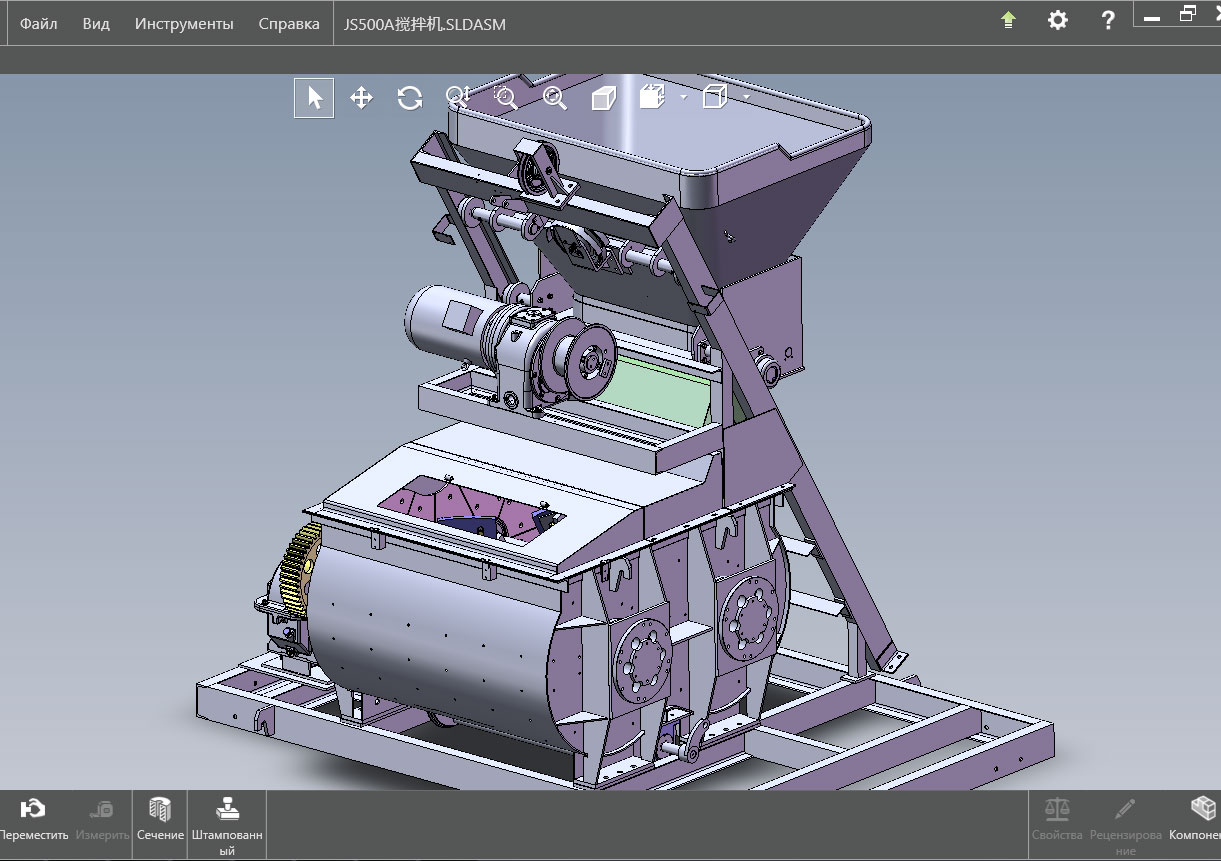Open the Вид menu
1221x861 pixels.
point(96,24)
